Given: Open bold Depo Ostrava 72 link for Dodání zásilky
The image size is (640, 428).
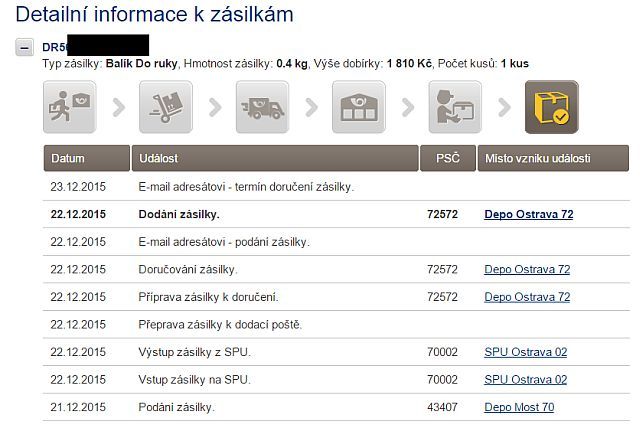Looking at the screenshot, I should coord(529,214).
